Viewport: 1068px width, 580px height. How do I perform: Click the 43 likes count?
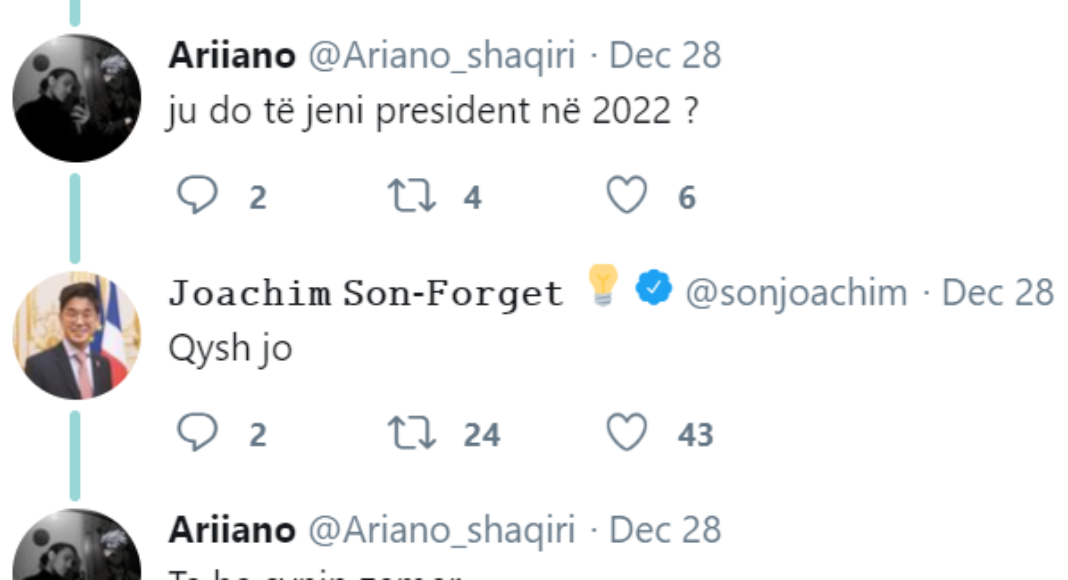695,435
